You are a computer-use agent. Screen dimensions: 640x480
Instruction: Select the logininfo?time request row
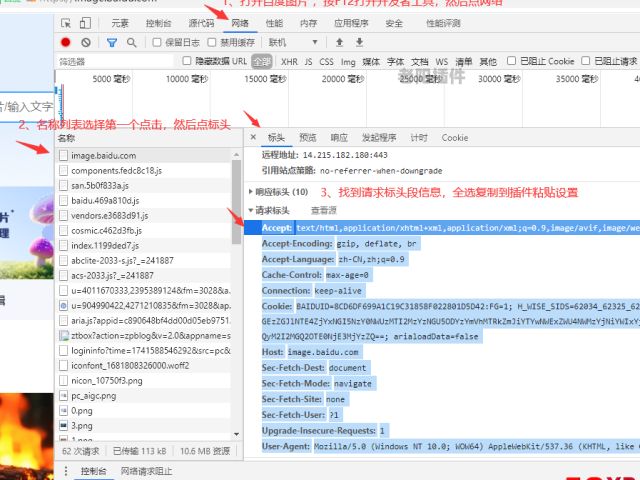click(x=145, y=351)
